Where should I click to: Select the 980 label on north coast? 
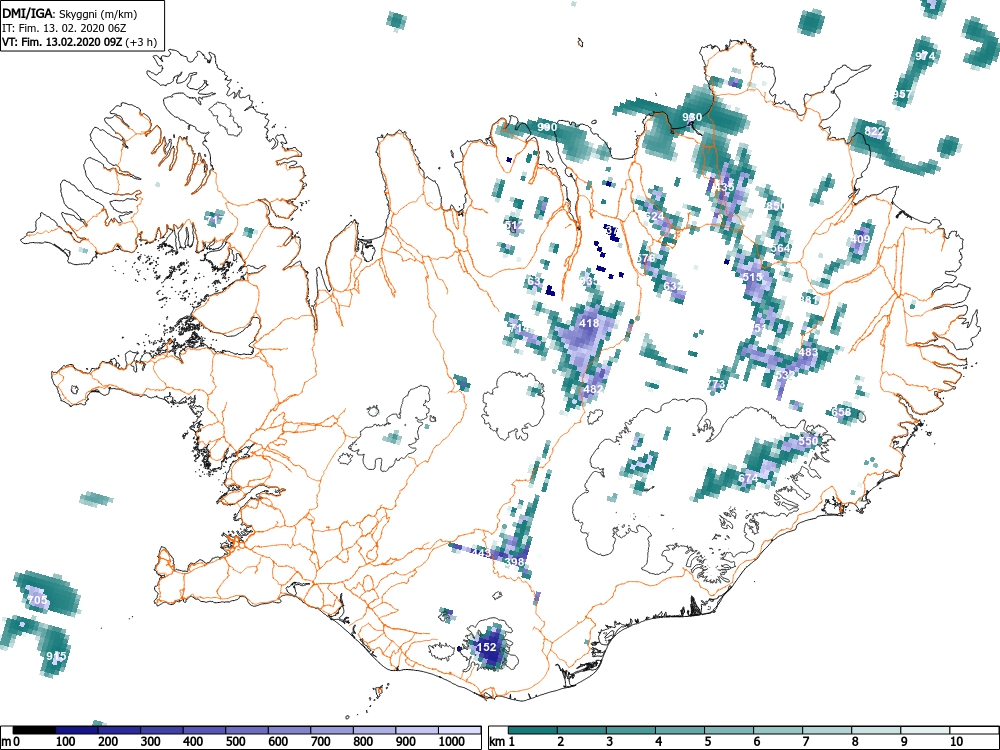(x=692, y=117)
